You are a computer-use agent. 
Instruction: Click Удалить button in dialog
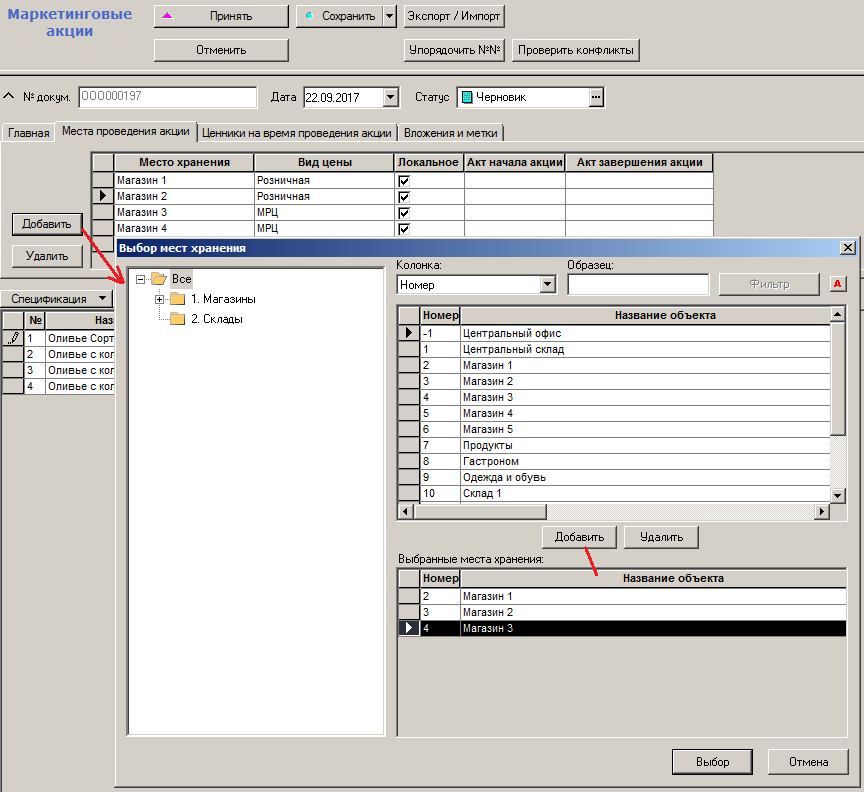[661, 537]
